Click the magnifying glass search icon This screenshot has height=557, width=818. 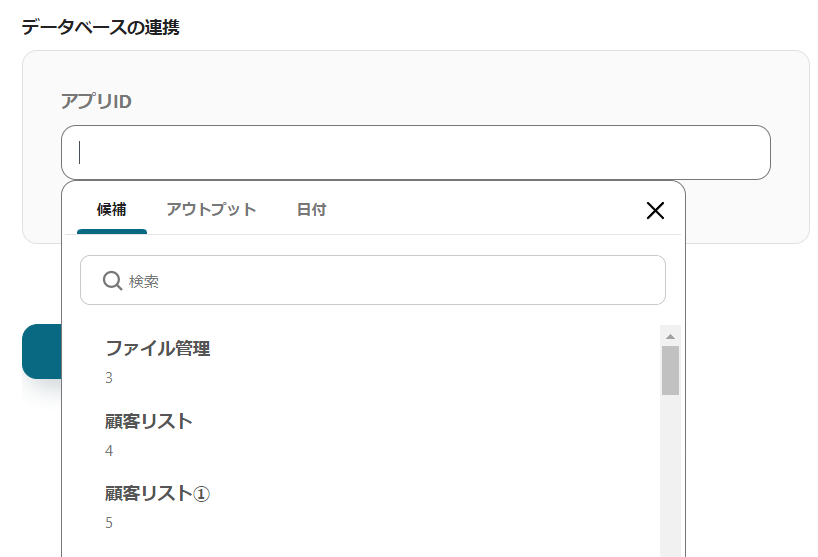112,281
